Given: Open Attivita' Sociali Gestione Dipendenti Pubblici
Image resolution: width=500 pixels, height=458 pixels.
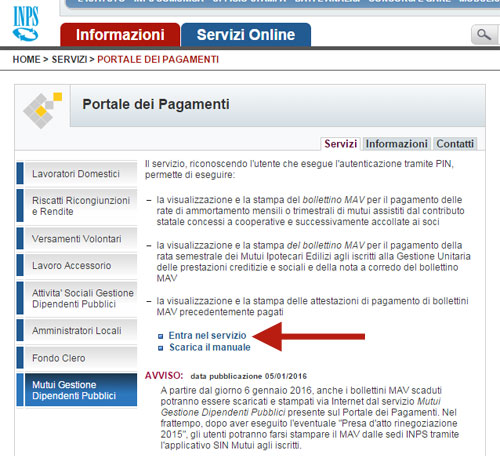Looking at the screenshot, I should tap(77, 298).
